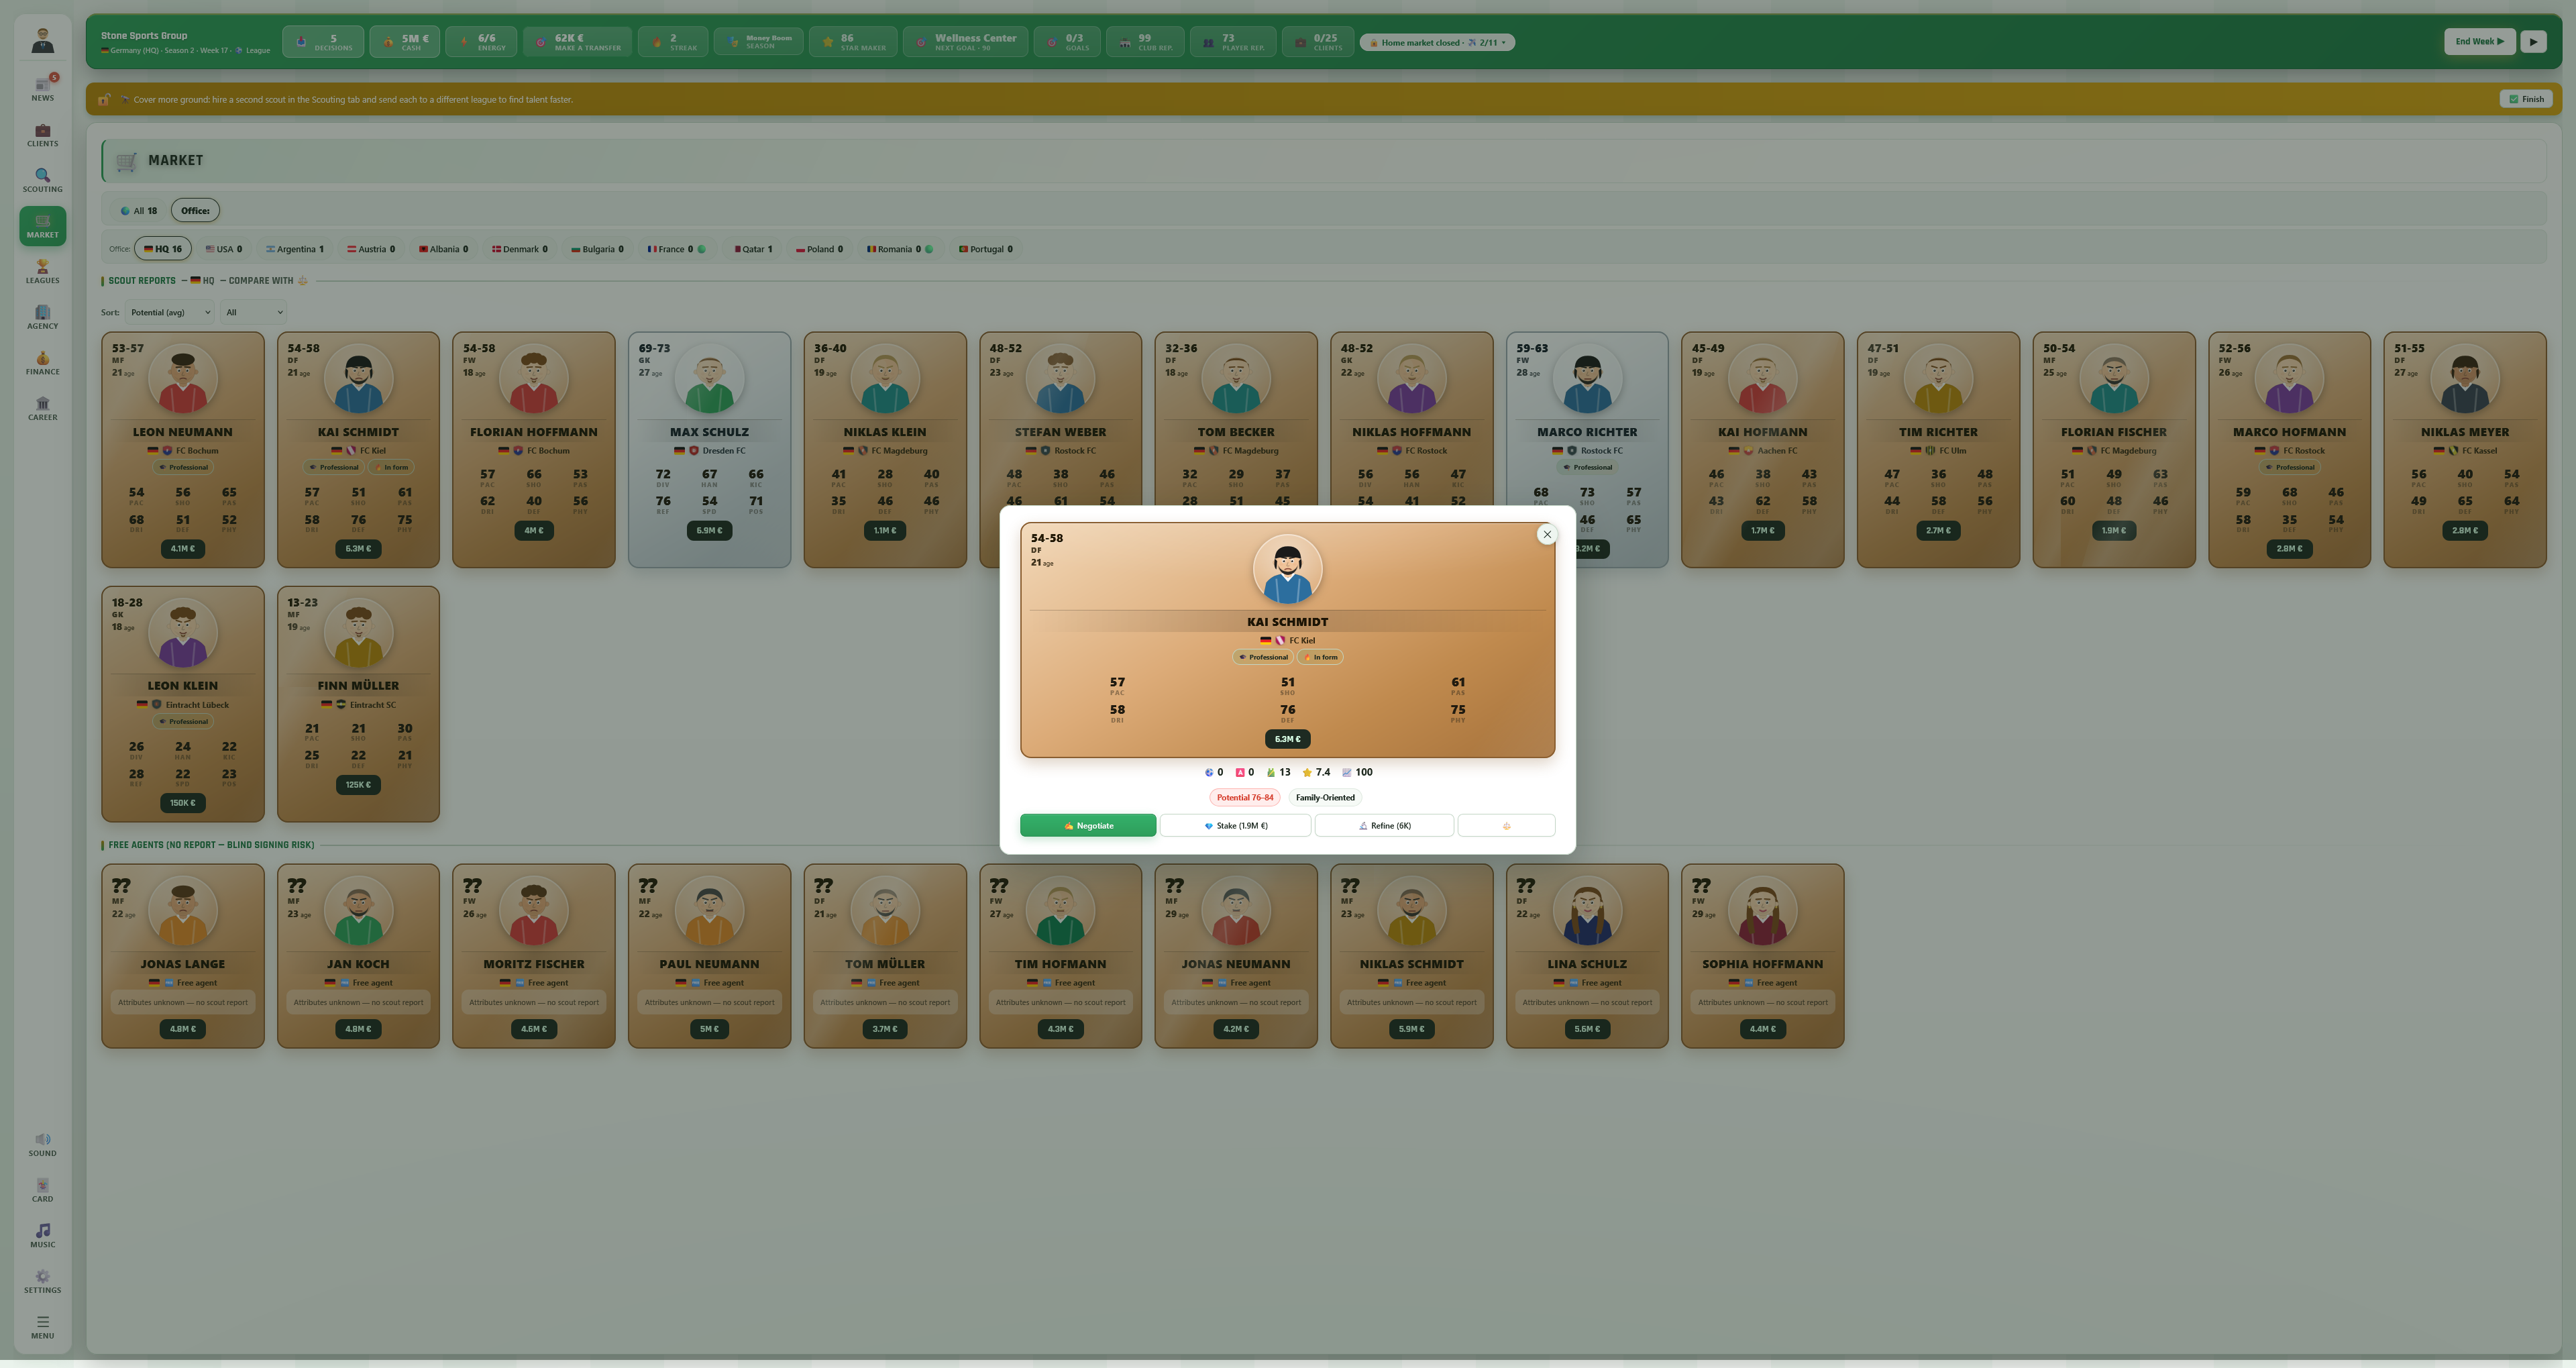The image size is (2576, 1368).
Task: Click the play arrow beside End Week
Action: point(2533,42)
